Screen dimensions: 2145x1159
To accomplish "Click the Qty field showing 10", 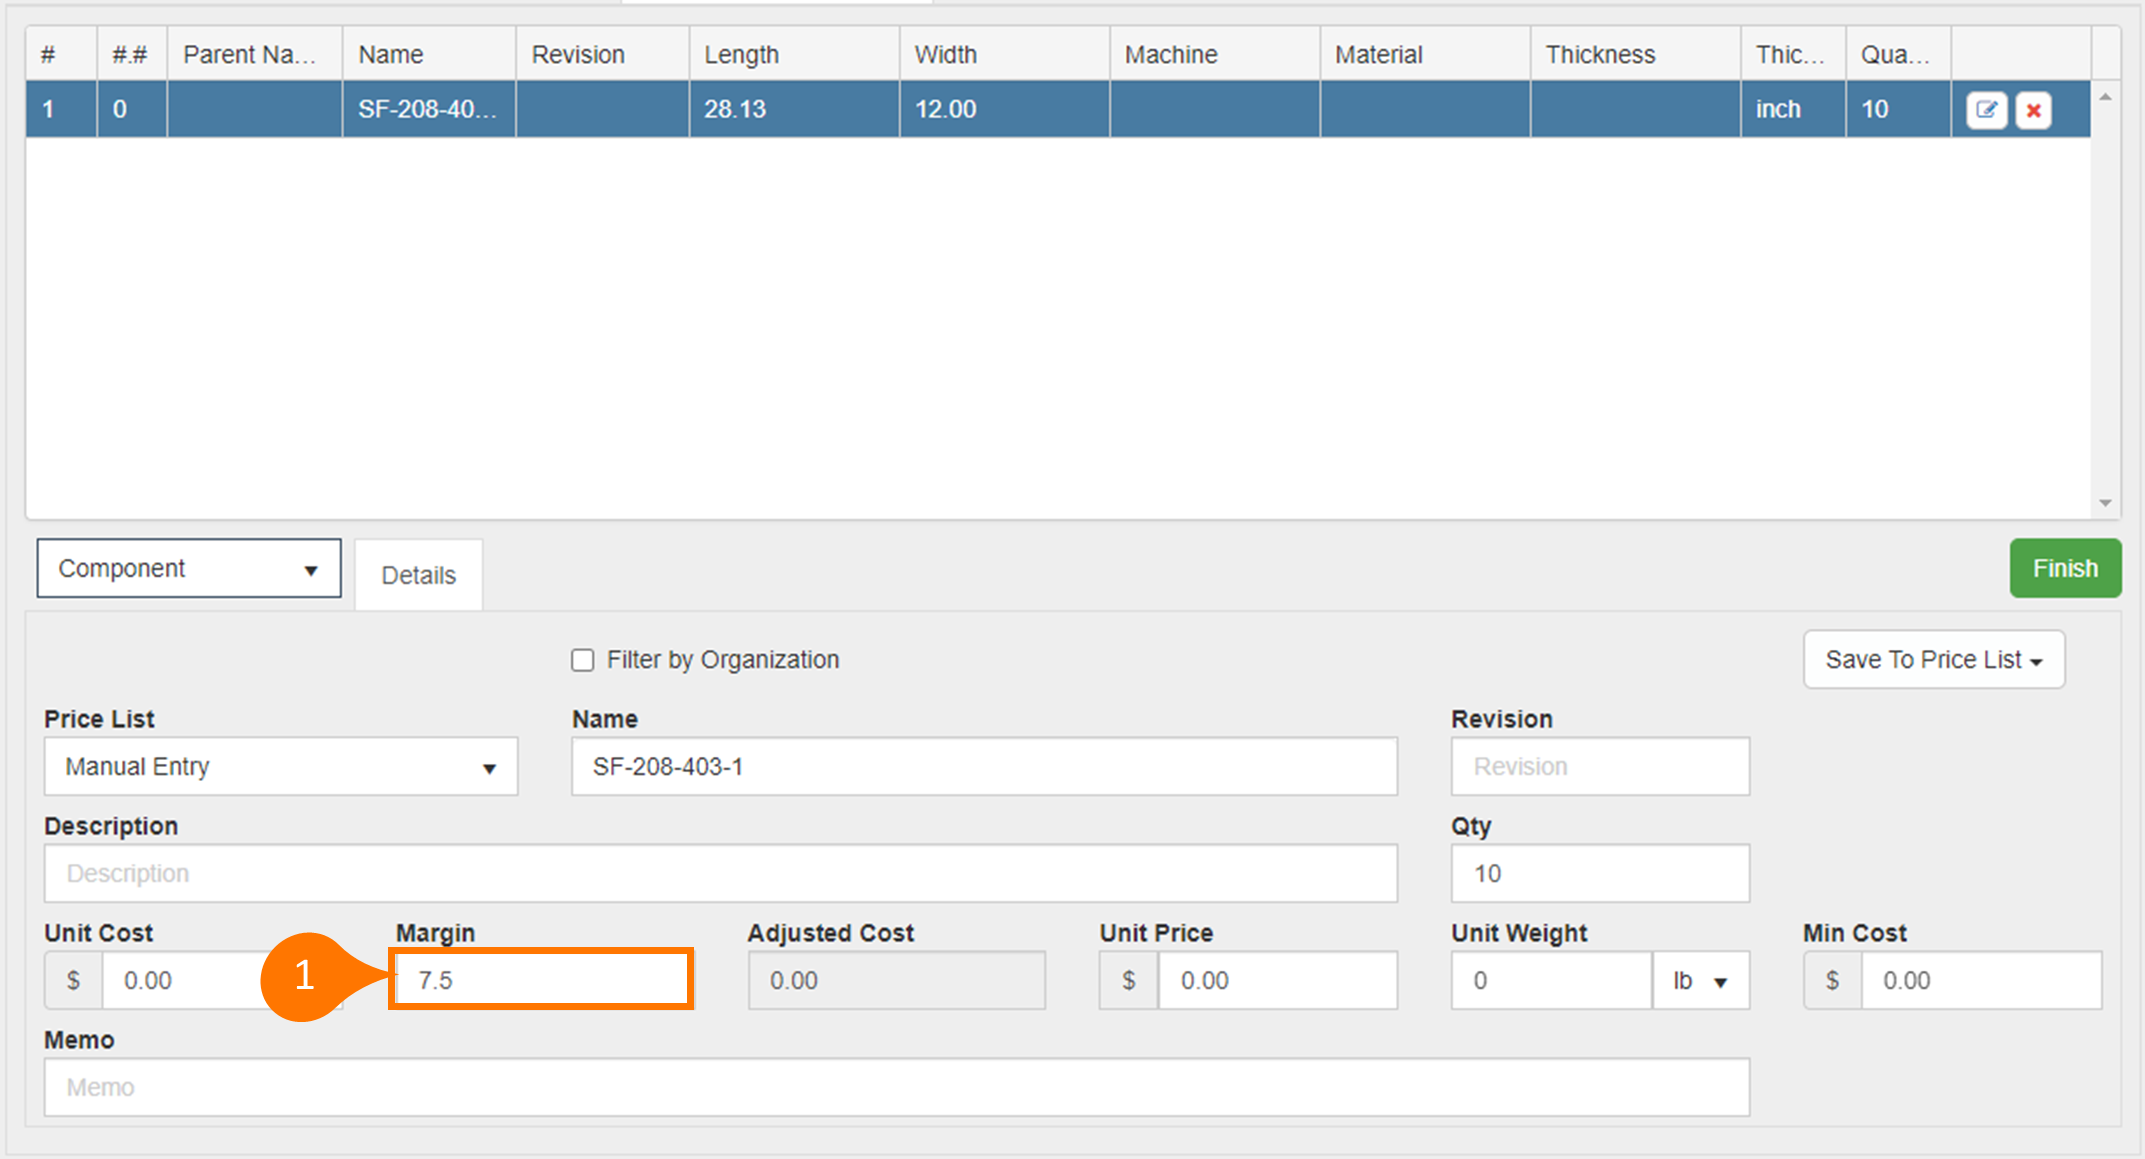I will tap(1599, 874).
